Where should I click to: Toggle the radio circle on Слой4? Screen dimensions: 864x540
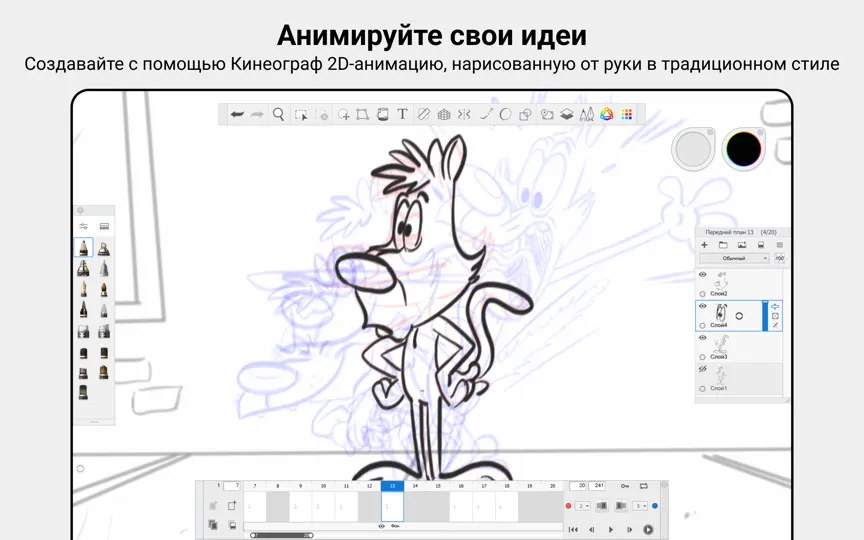point(703,326)
